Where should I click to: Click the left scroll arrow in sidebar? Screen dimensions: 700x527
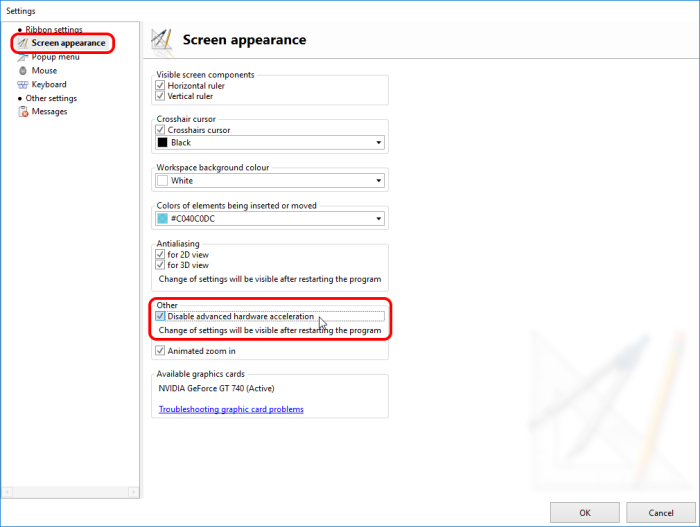(x=8, y=491)
